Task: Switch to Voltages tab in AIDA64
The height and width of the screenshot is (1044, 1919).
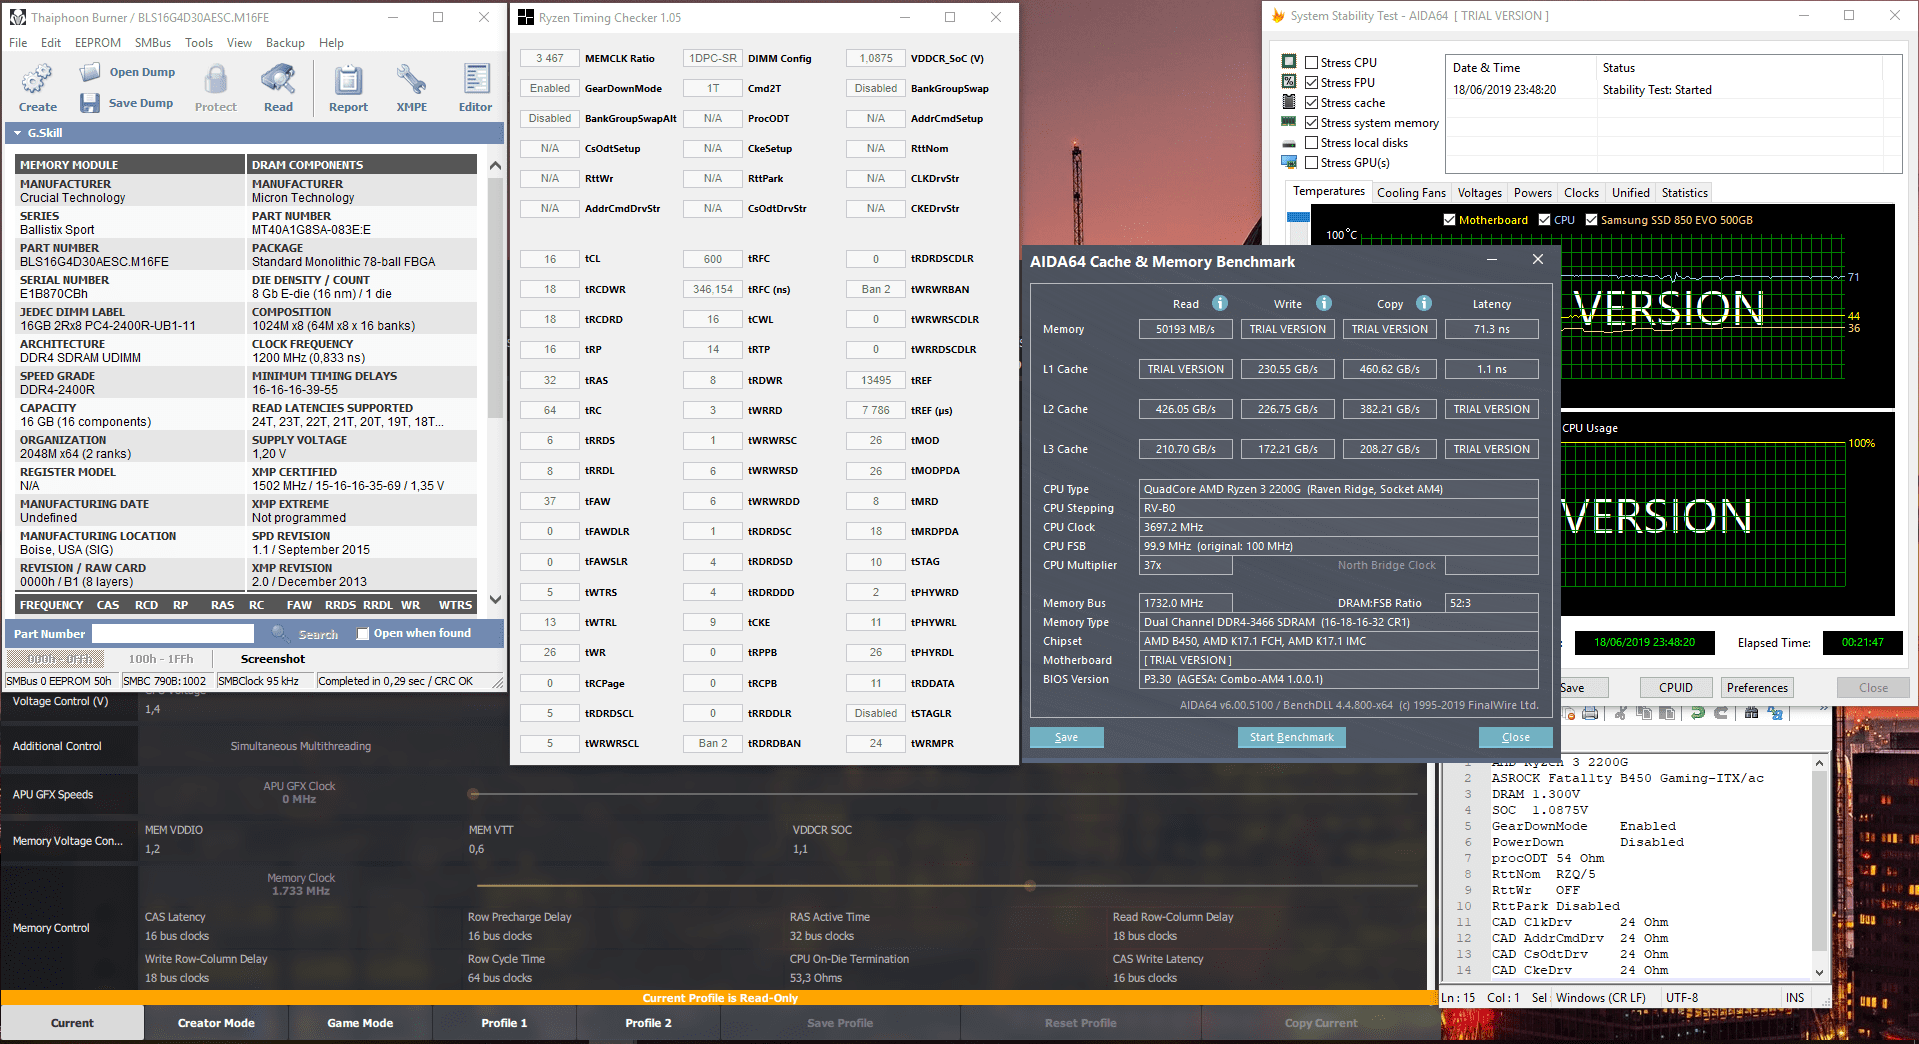Action: (x=1479, y=193)
